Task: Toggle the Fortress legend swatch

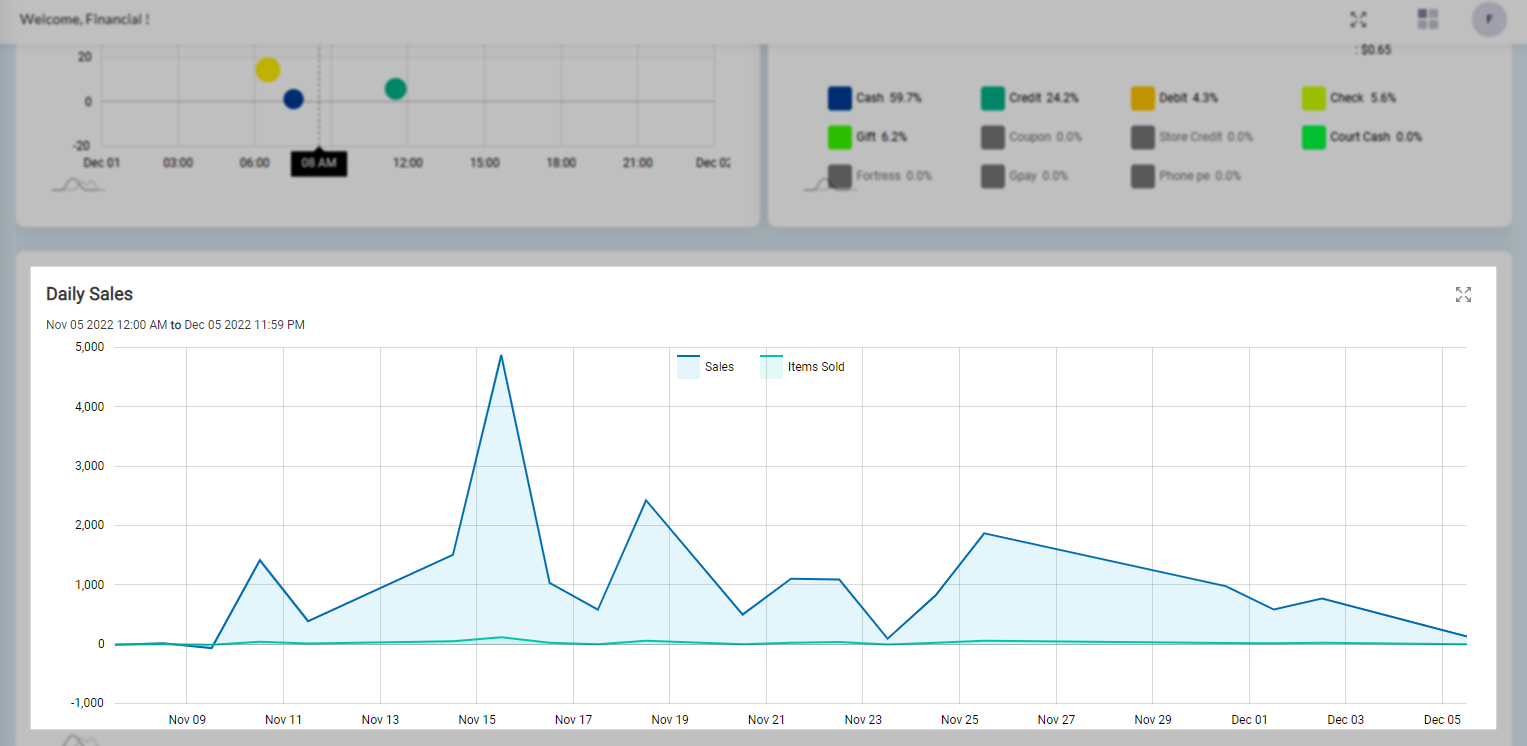Action: point(839,176)
